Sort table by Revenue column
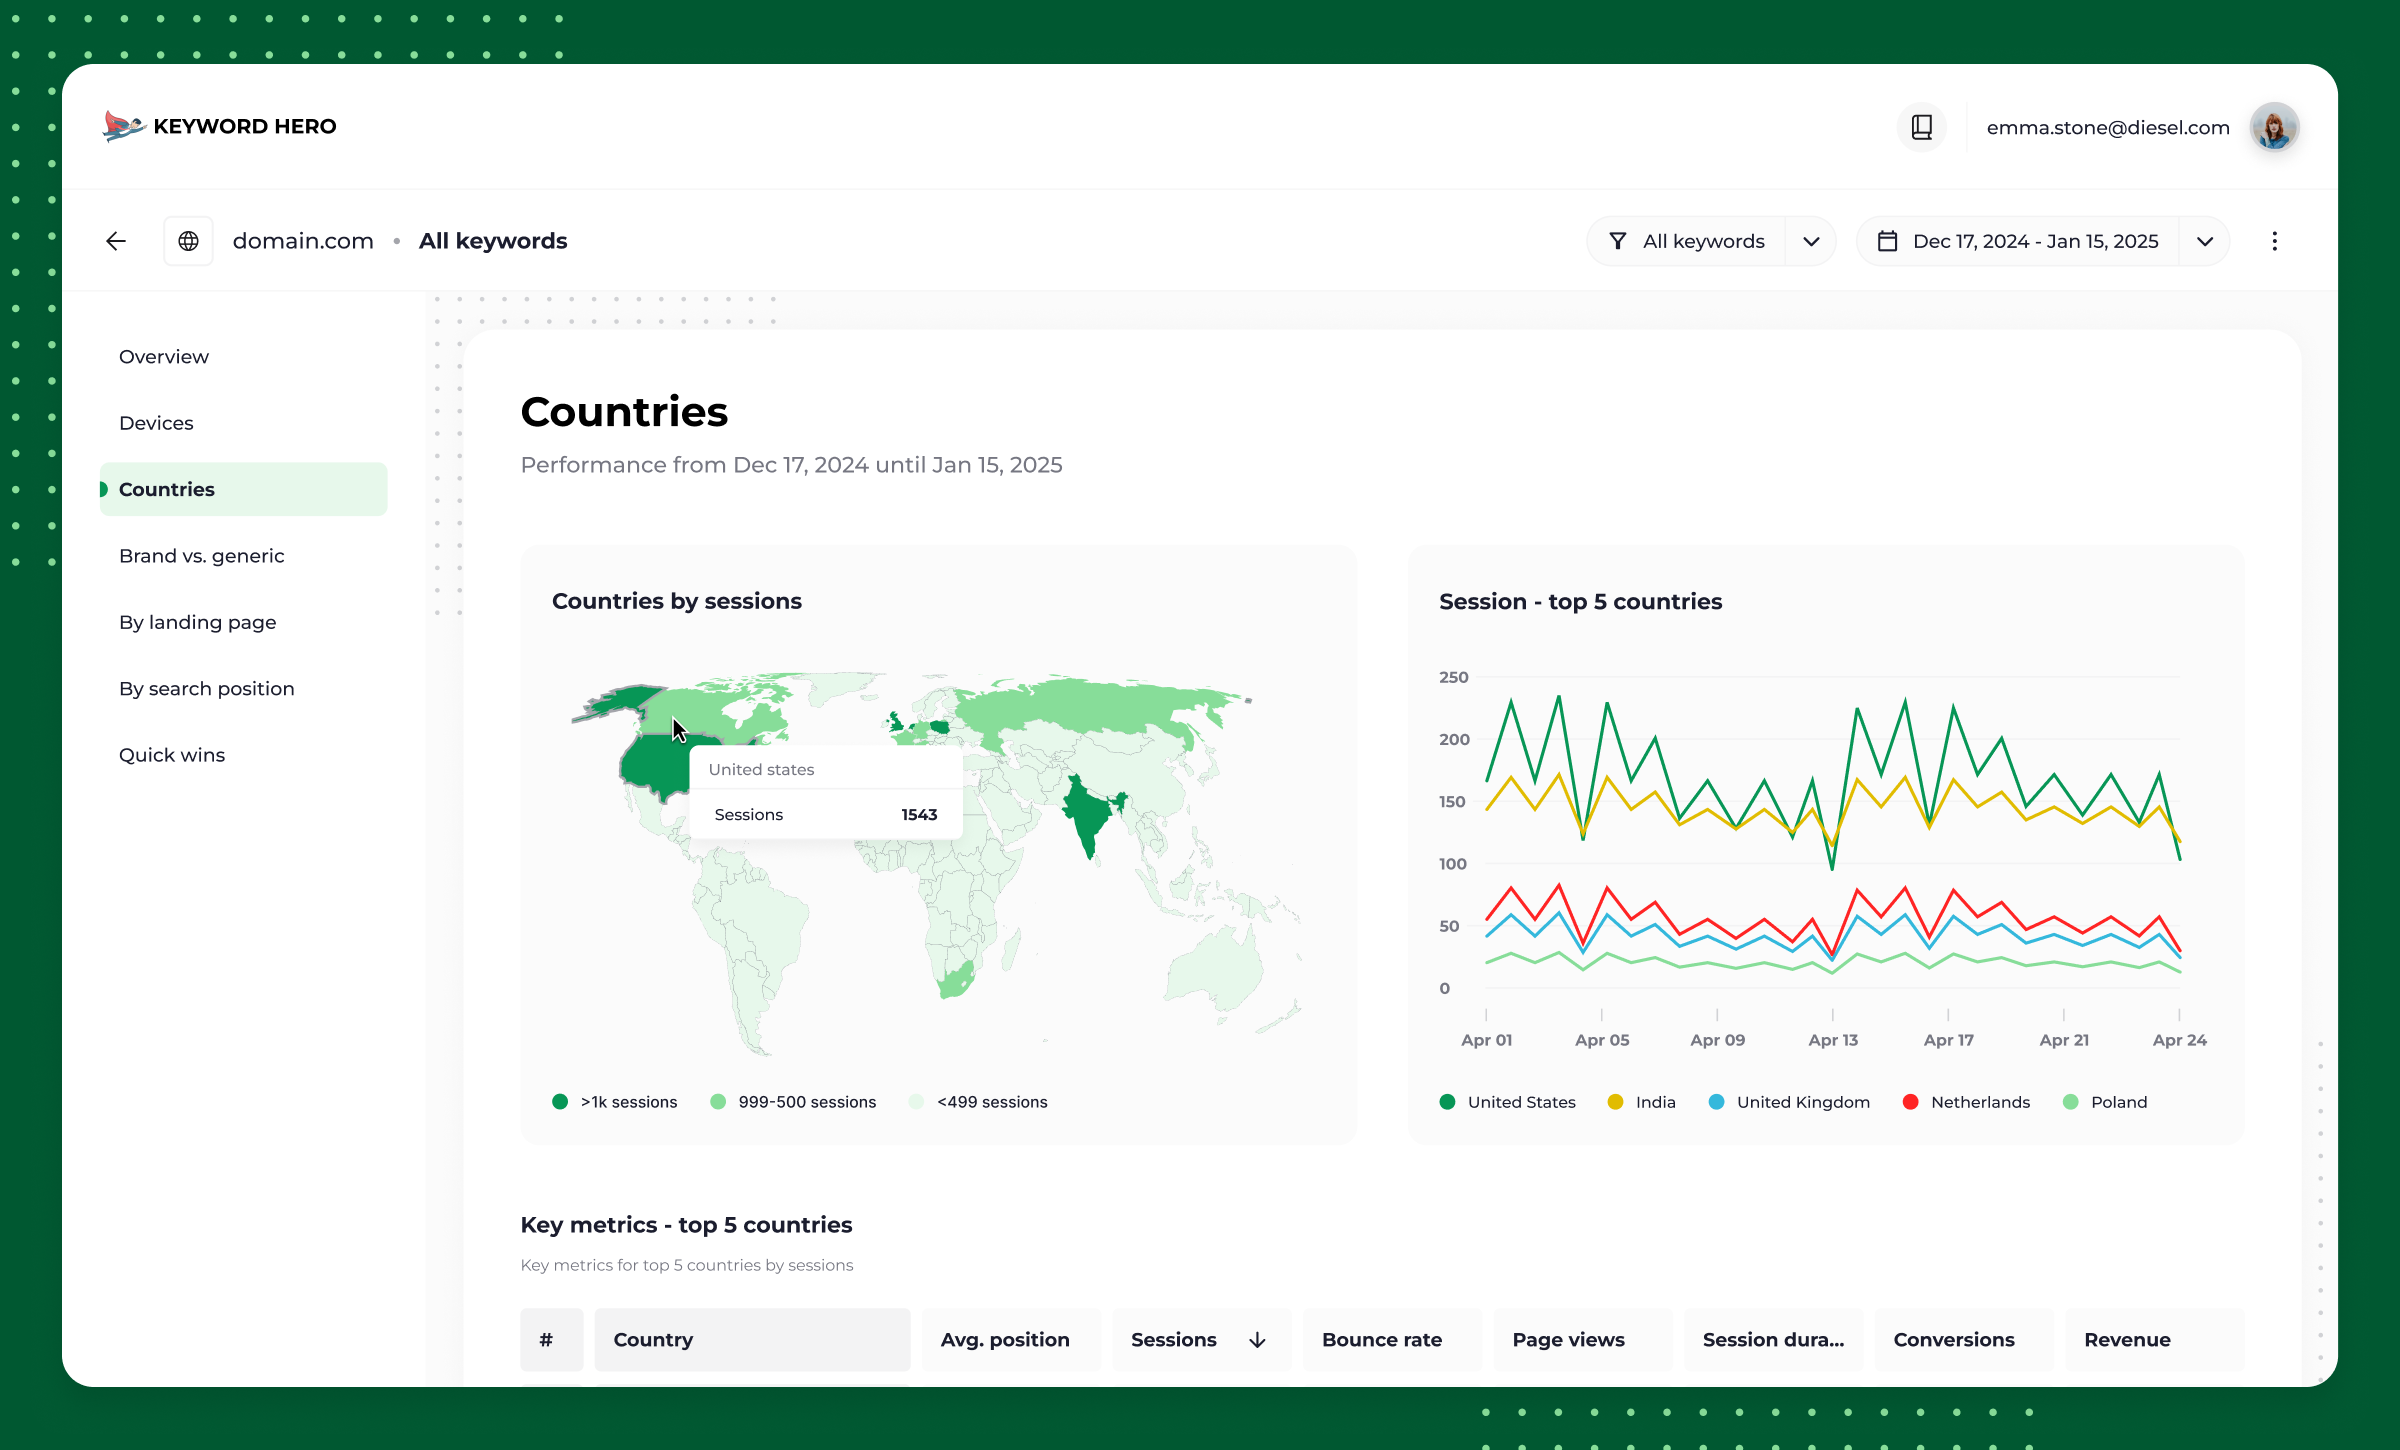 point(2155,1339)
